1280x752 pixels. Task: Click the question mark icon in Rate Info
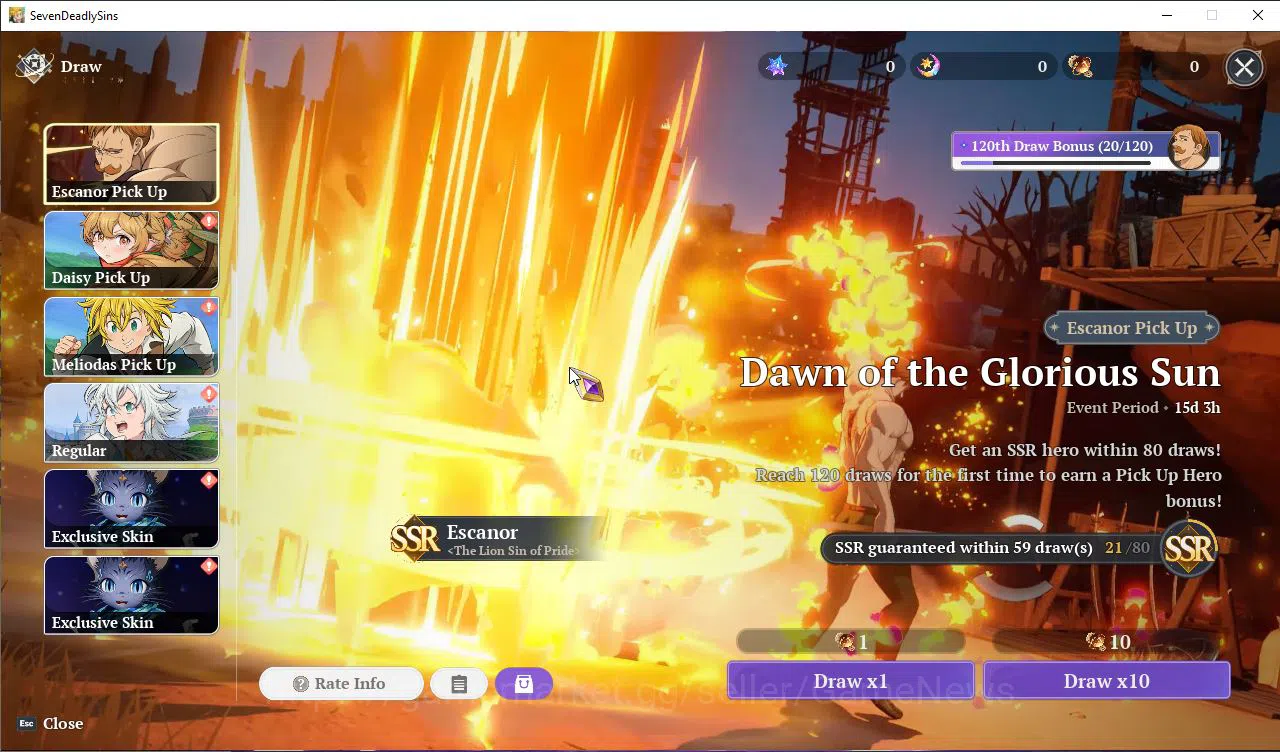point(300,684)
